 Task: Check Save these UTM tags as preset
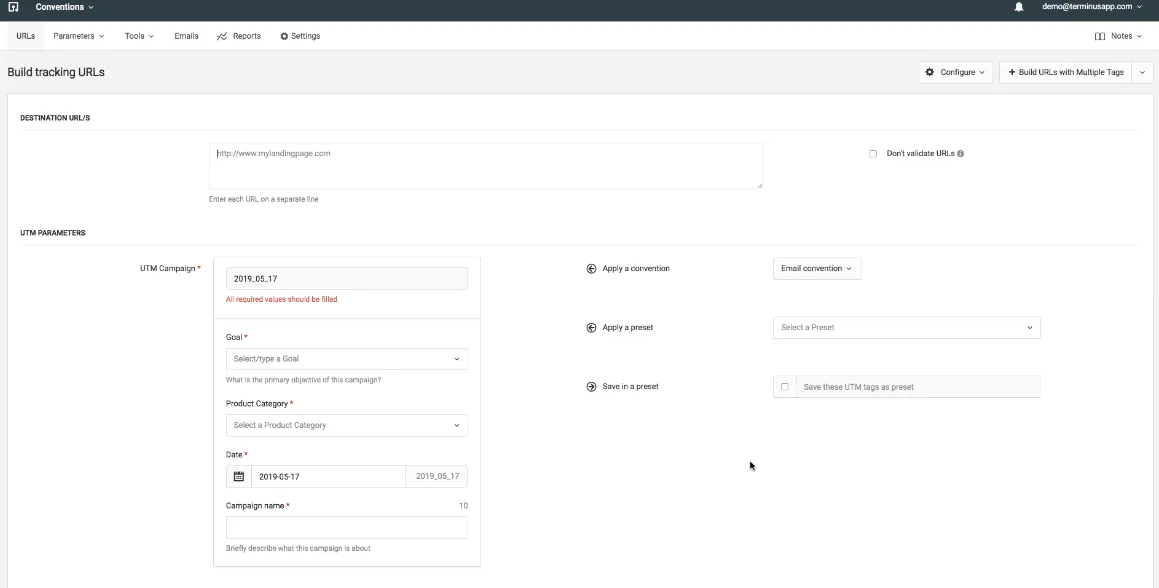(784, 386)
